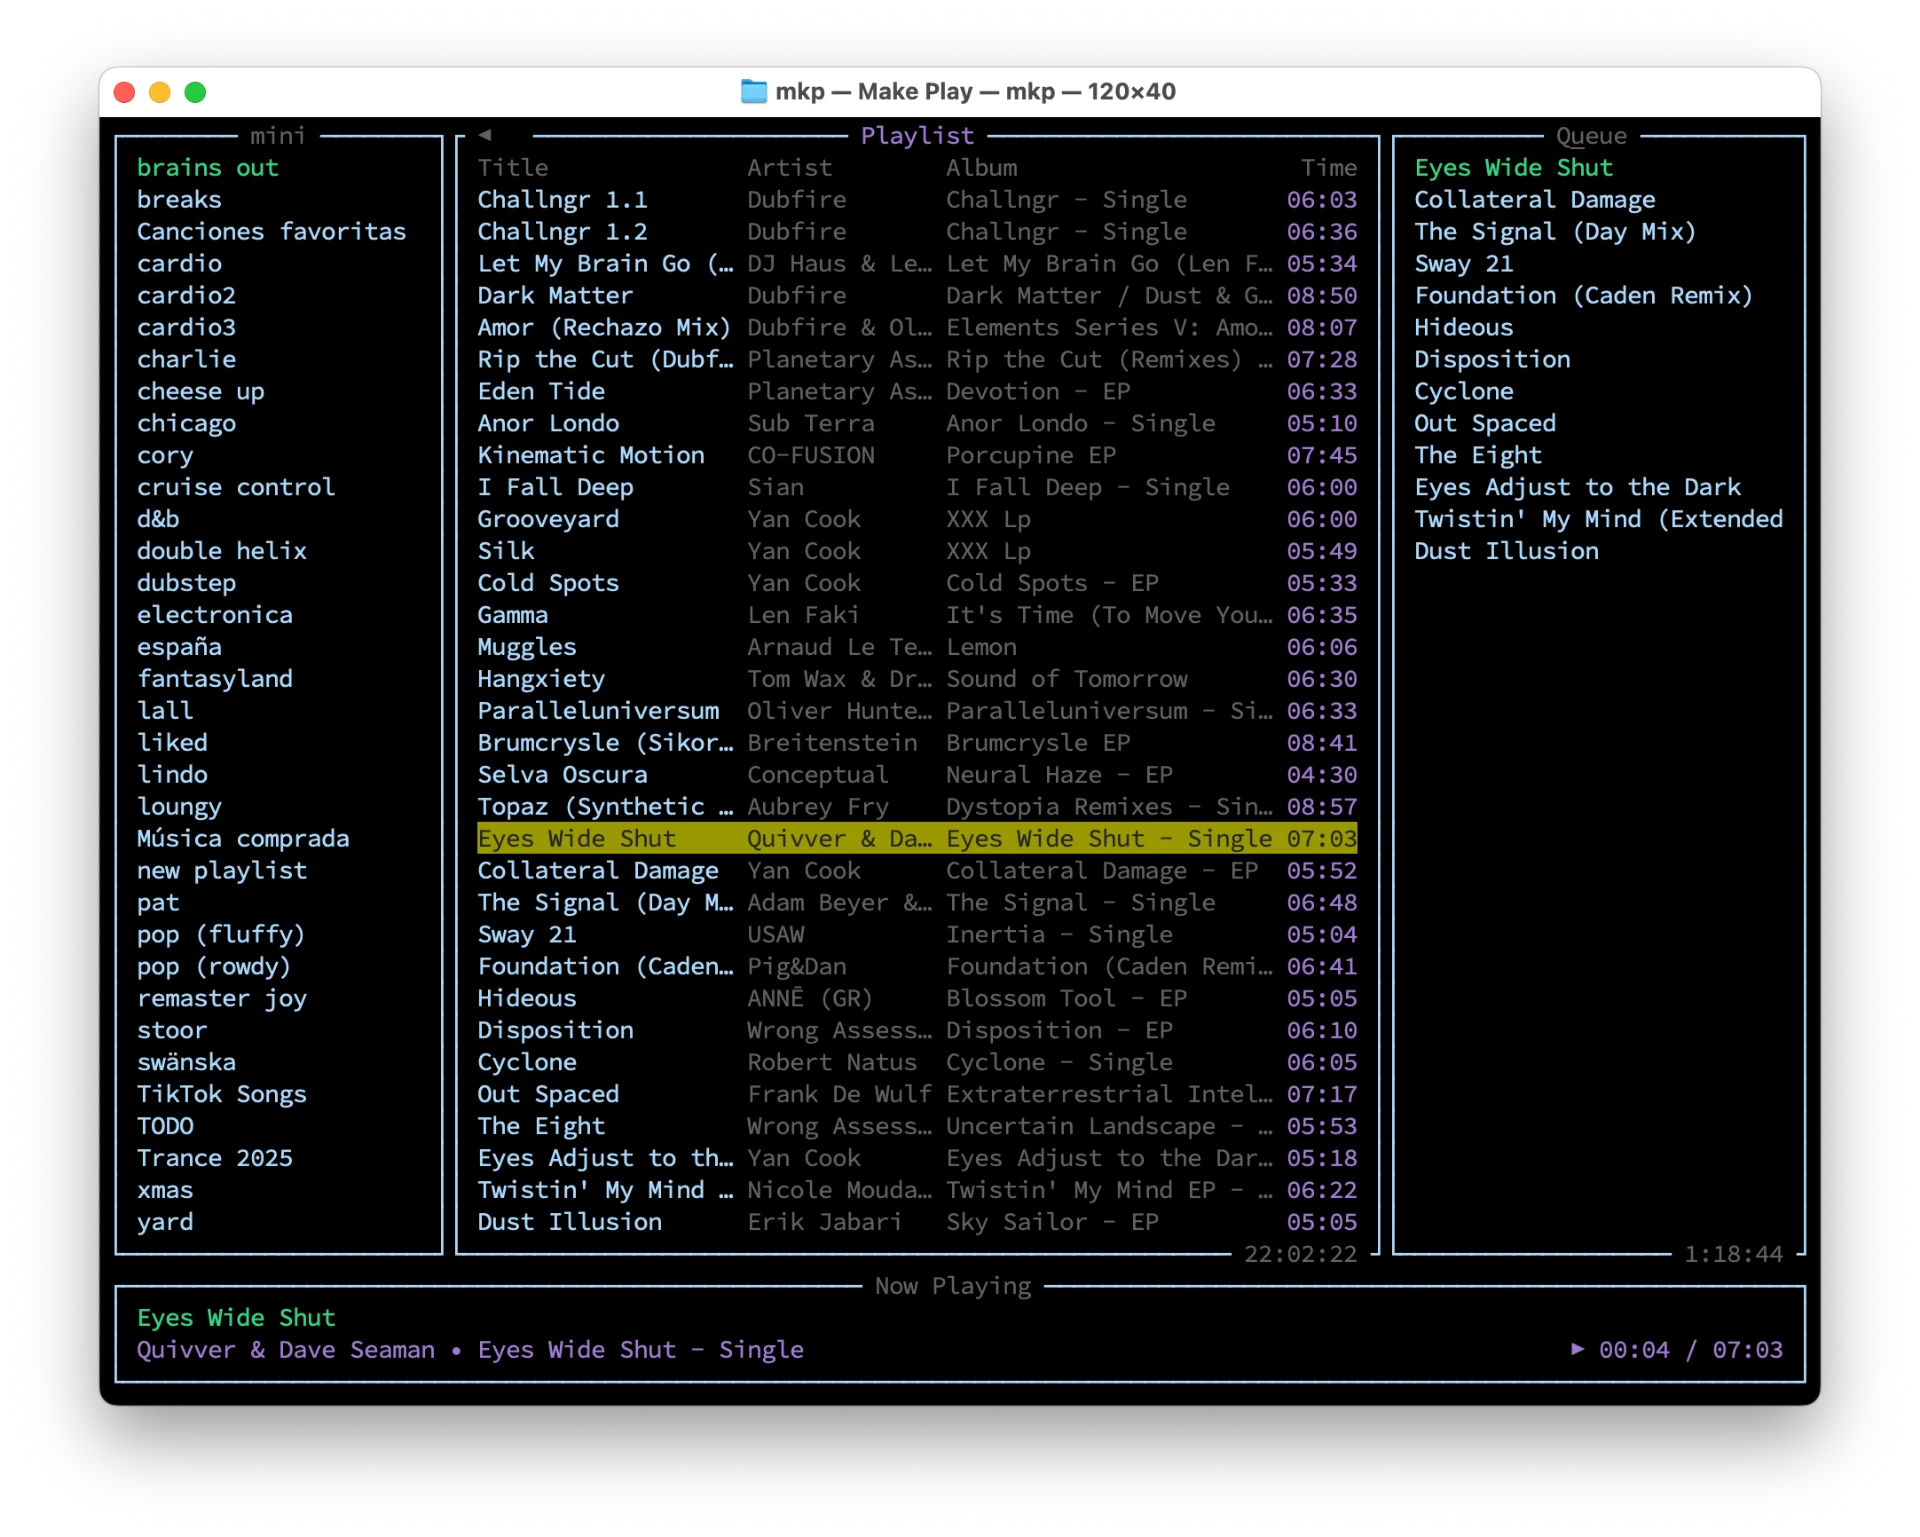Viewport: 1920px width, 1537px height.
Task: Click the Time column header
Action: tap(1329, 167)
